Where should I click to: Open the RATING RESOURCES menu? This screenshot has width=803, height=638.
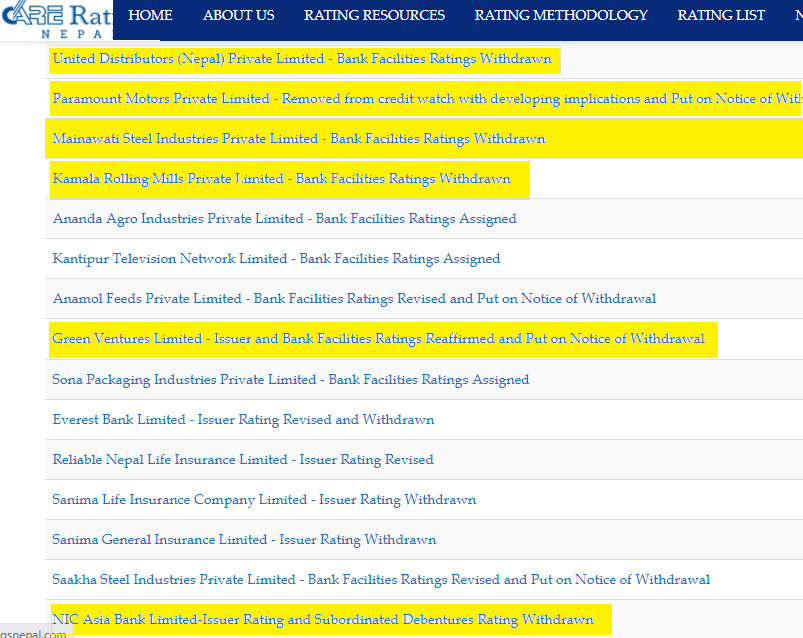click(x=374, y=15)
